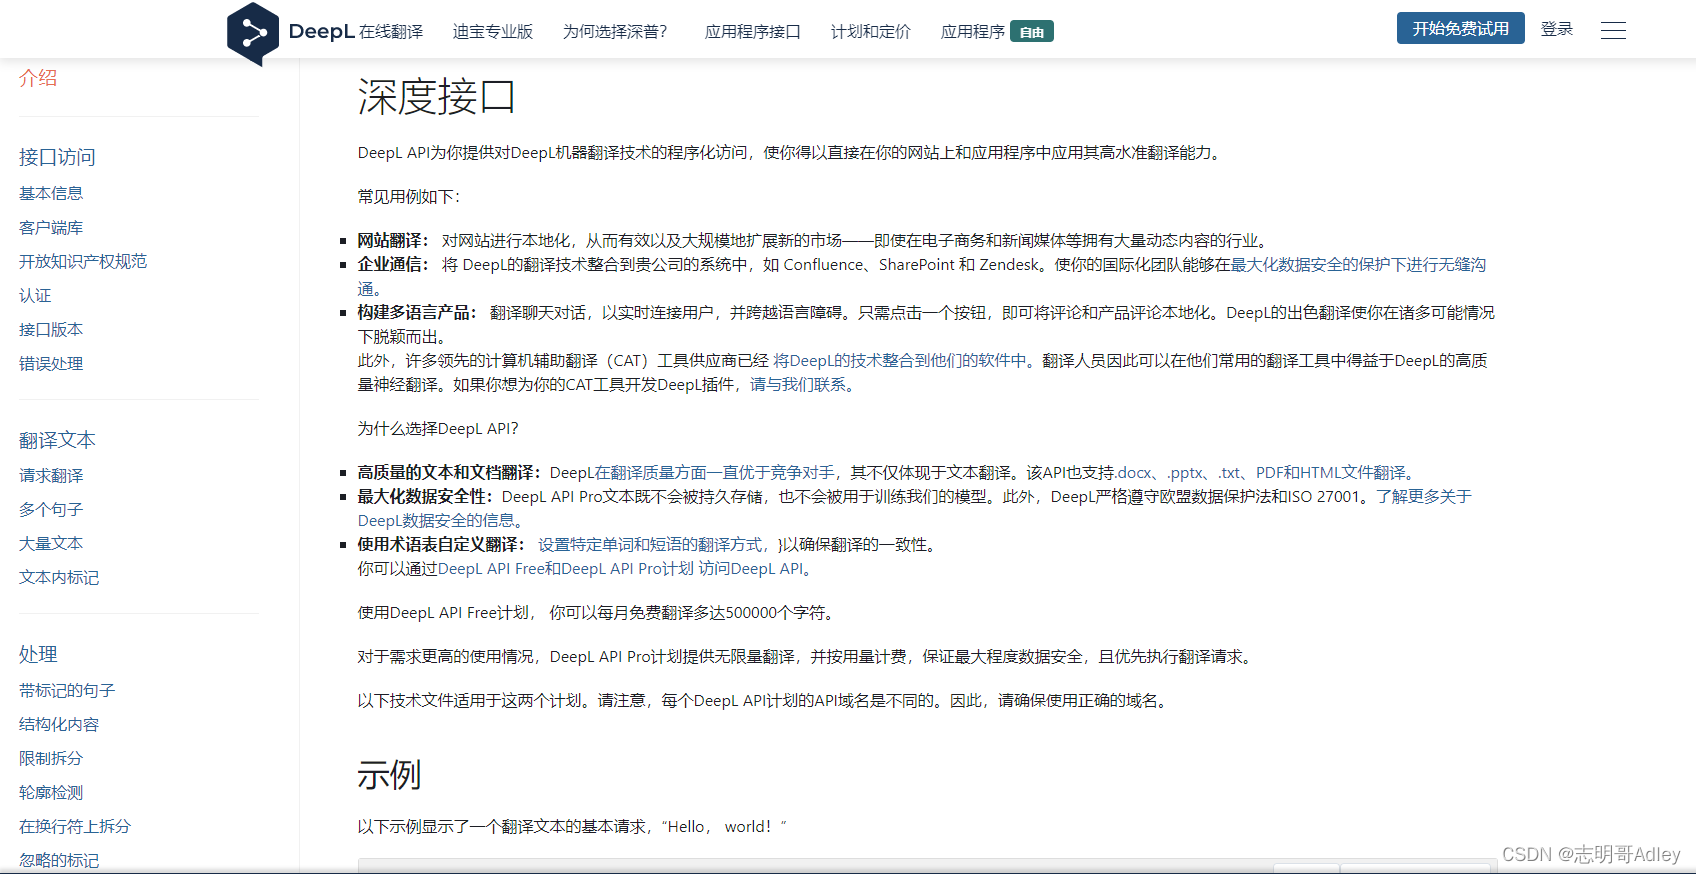This screenshot has width=1696, height=874.
Task: Go to 基本信息 sidebar link
Action: (x=51, y=193)
